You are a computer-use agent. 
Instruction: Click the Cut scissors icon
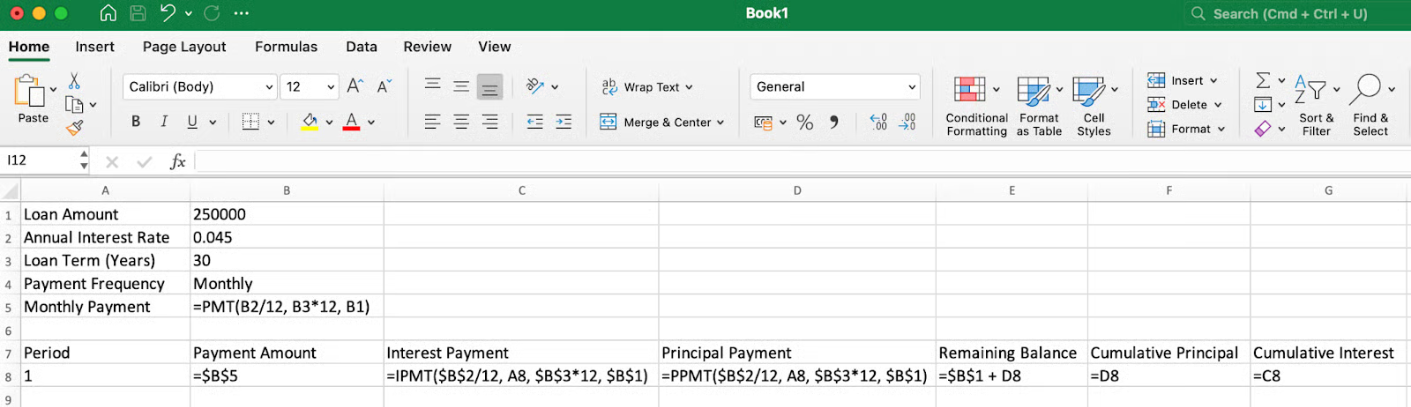[74, 82]
